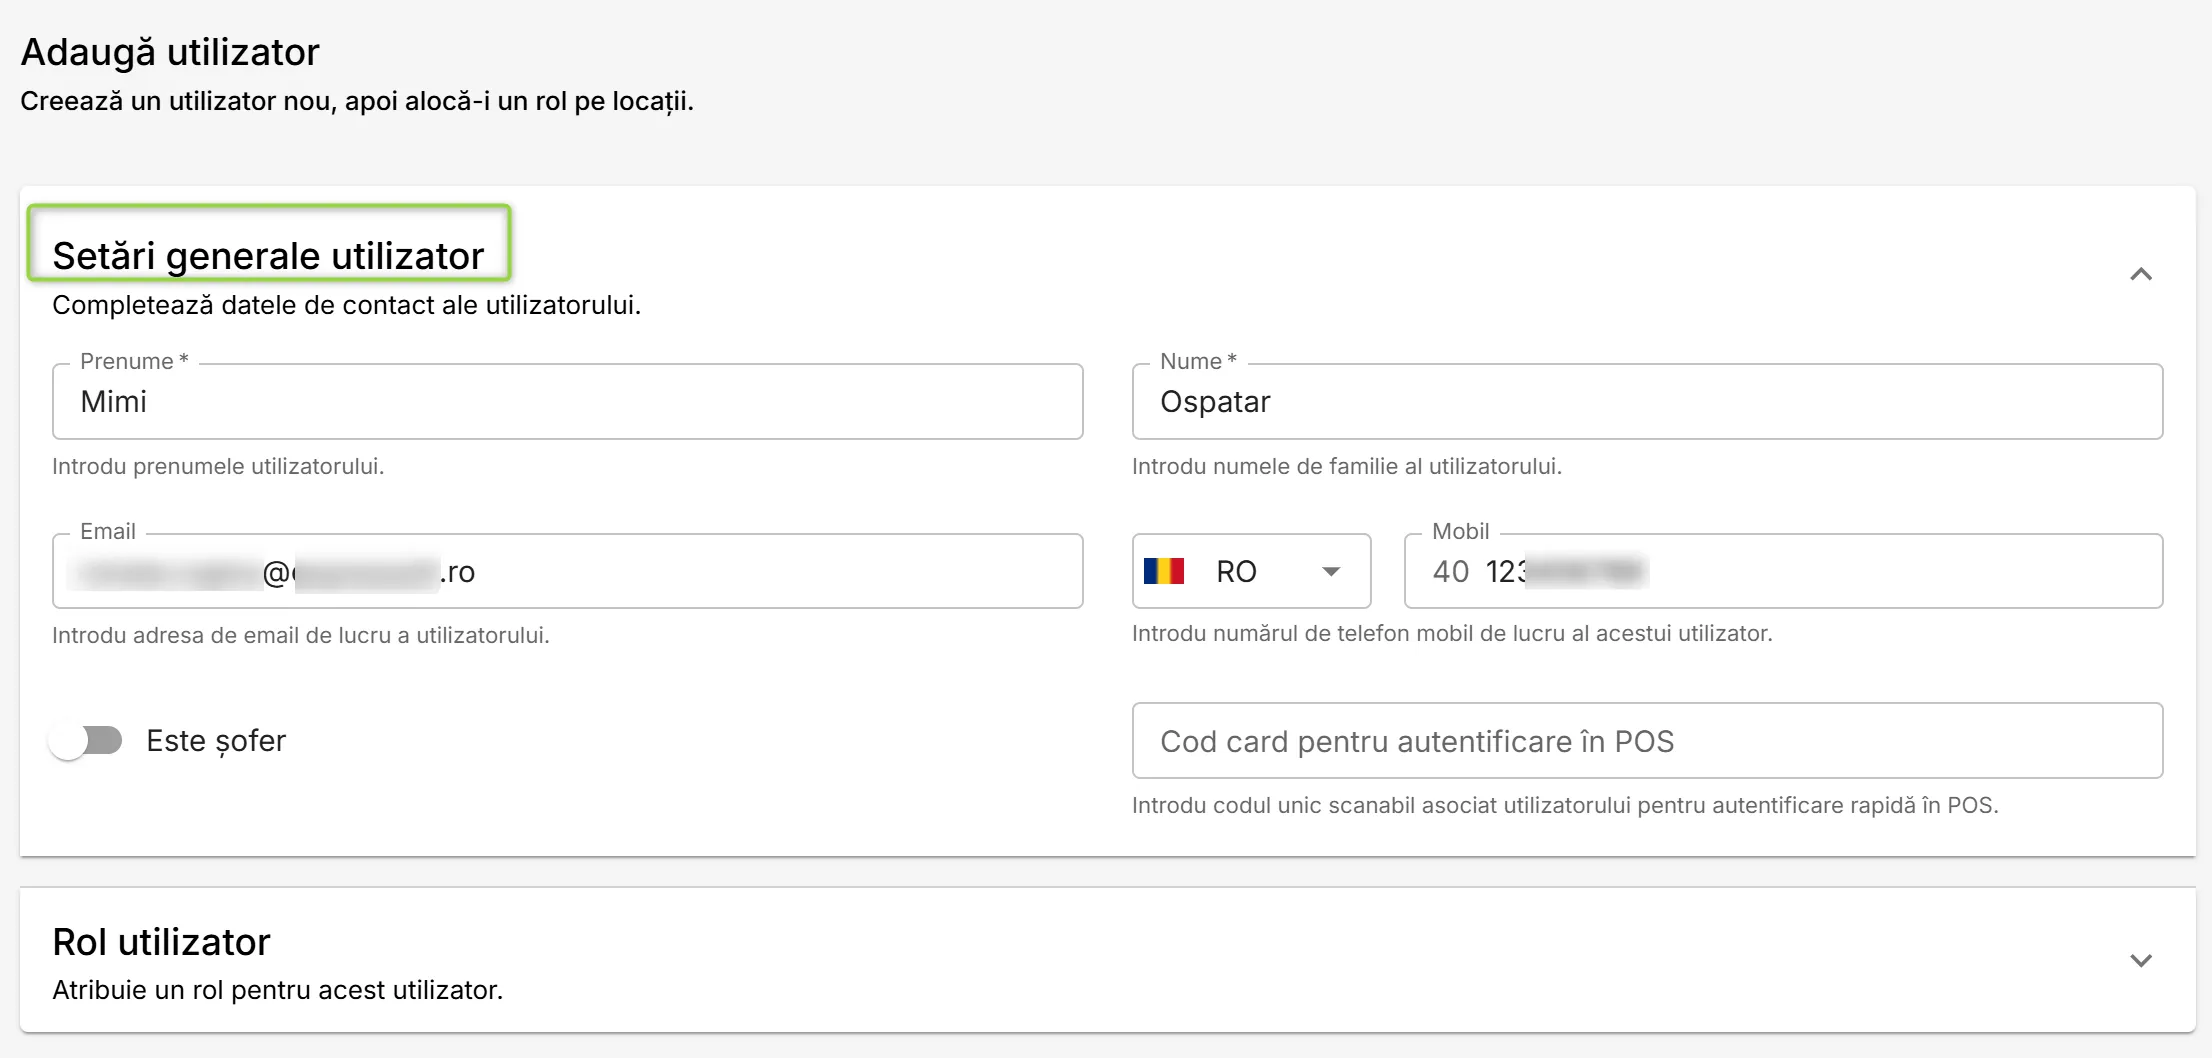Screen dimensions: 2212x1058
Task: Open the RO country code dropdown arrow
Action: tap(1331, 571)
